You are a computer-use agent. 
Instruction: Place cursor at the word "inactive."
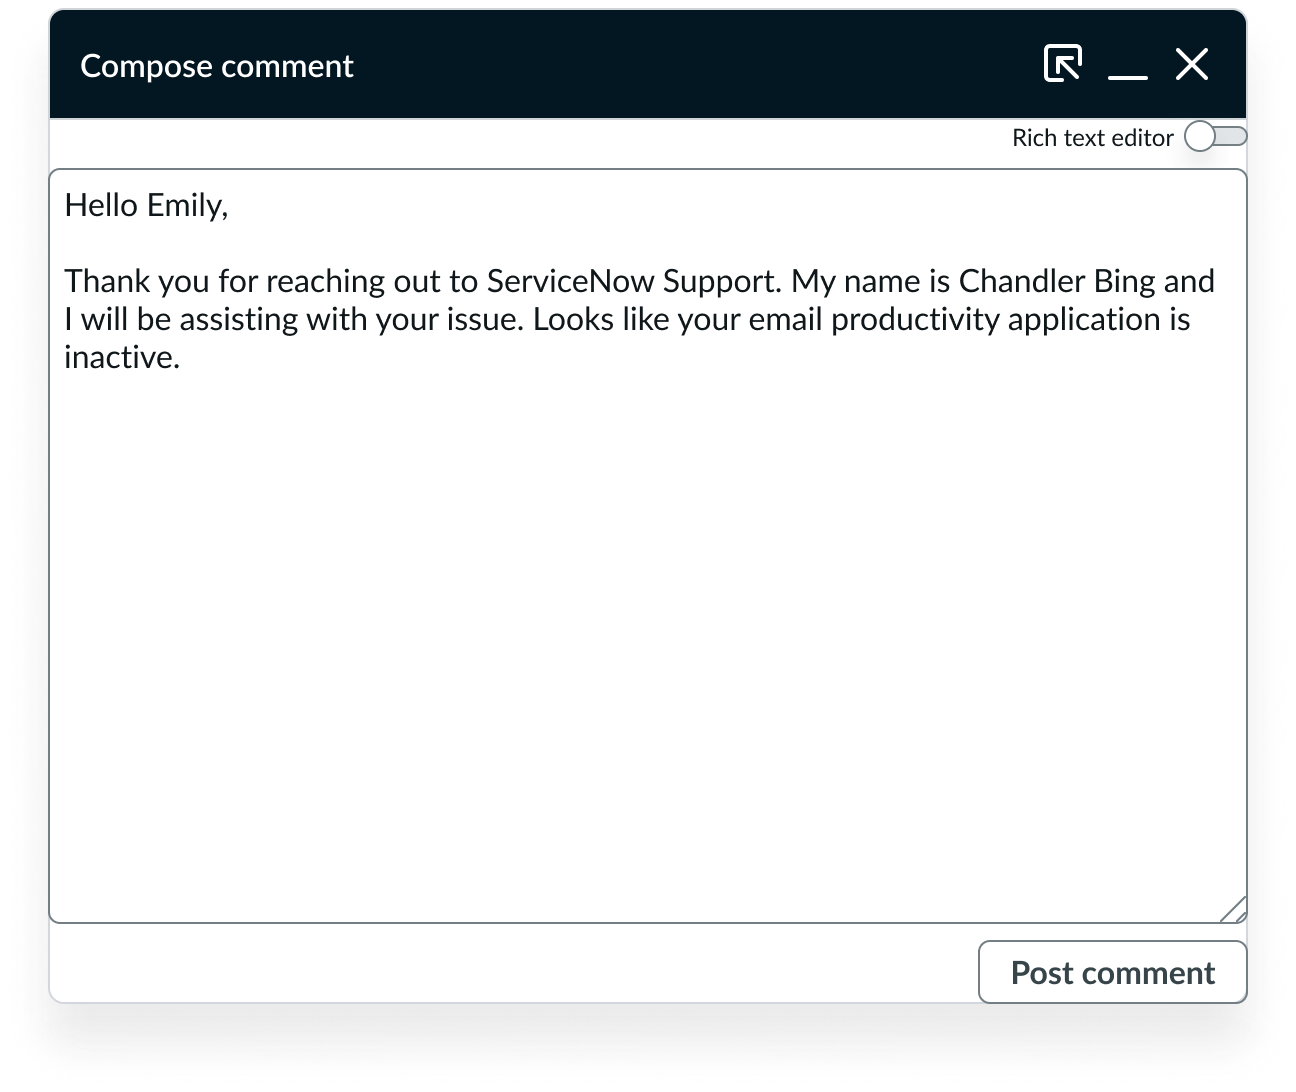tap(122, 357)
